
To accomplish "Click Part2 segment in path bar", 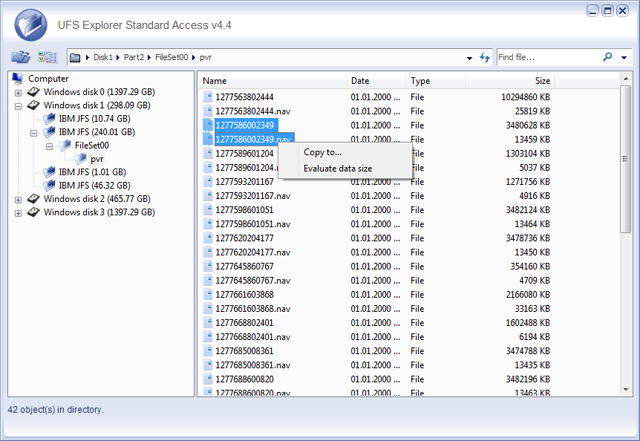I will [134, 57].
